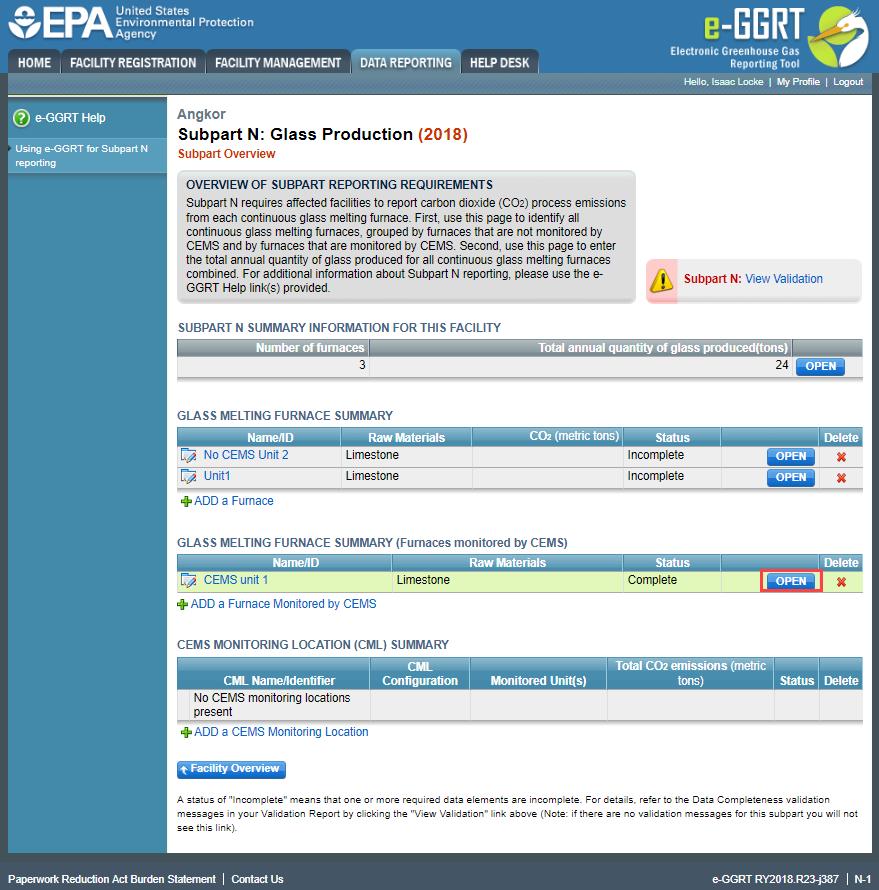Click the CML Configuration column header

coord(420,674)
